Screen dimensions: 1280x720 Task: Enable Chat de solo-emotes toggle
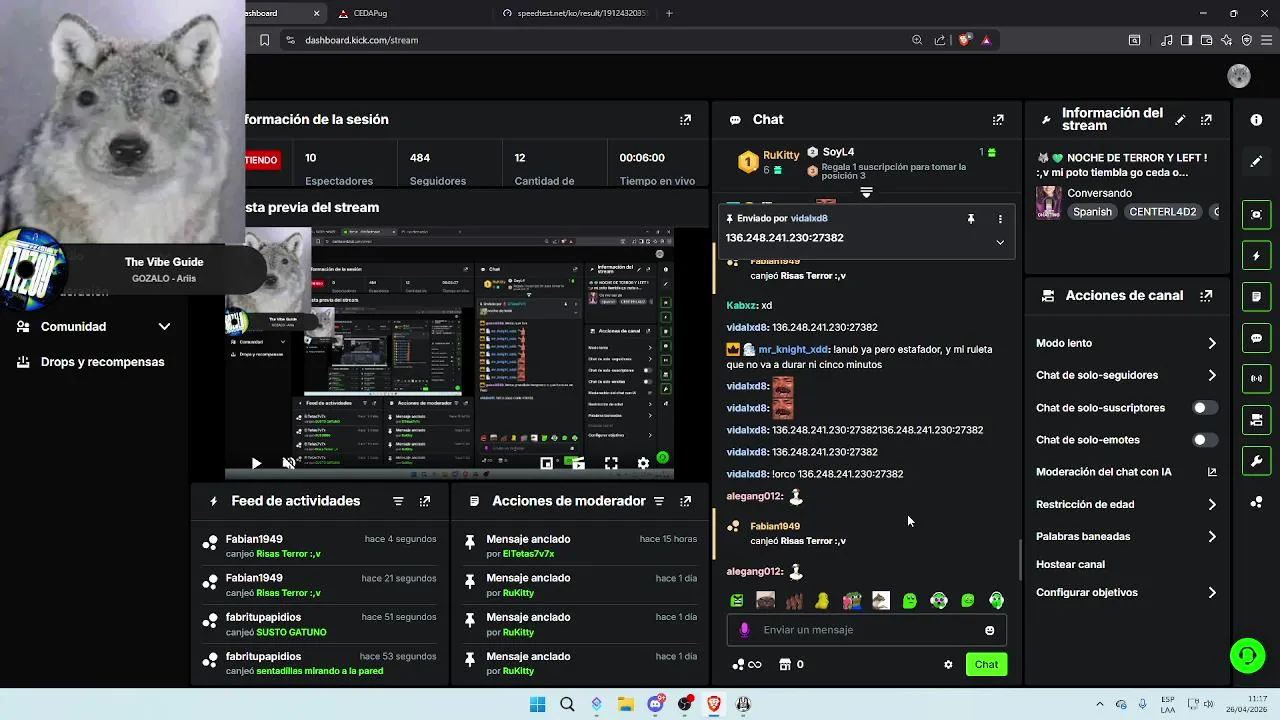pyautogui.click(x=1205, y=440)
